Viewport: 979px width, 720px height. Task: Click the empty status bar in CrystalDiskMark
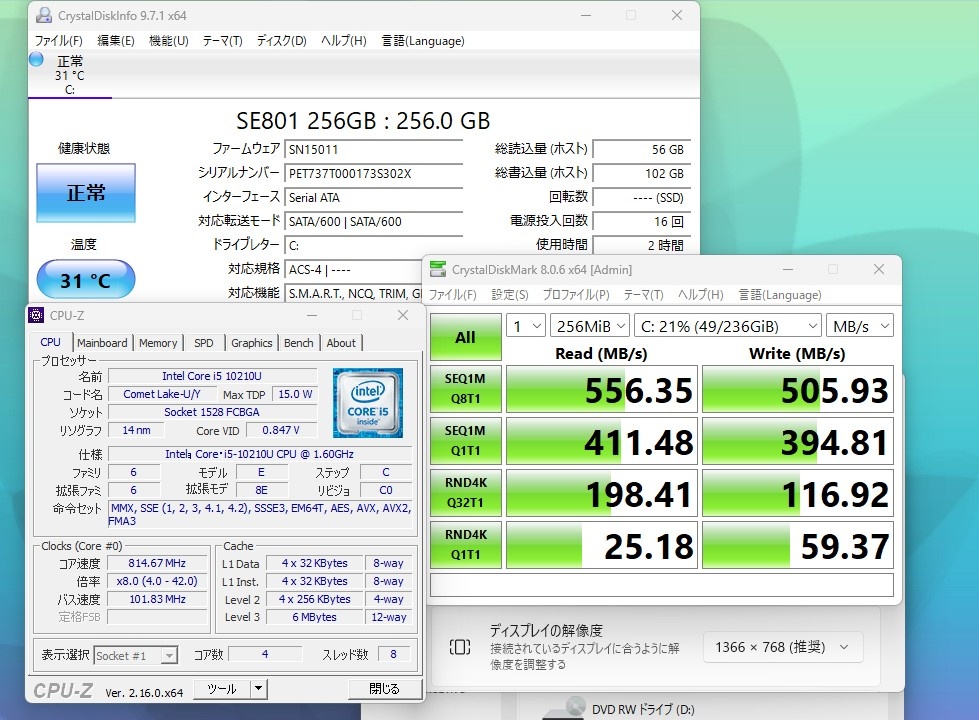662,586
